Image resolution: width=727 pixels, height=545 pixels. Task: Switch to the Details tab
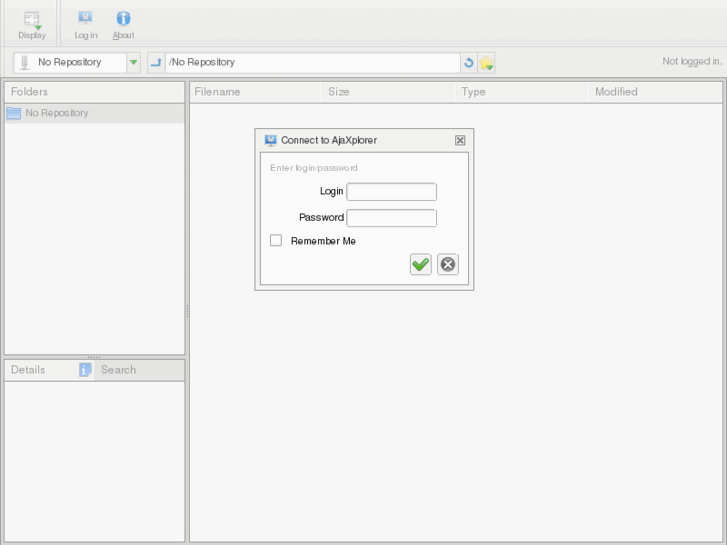click(28, 370)
